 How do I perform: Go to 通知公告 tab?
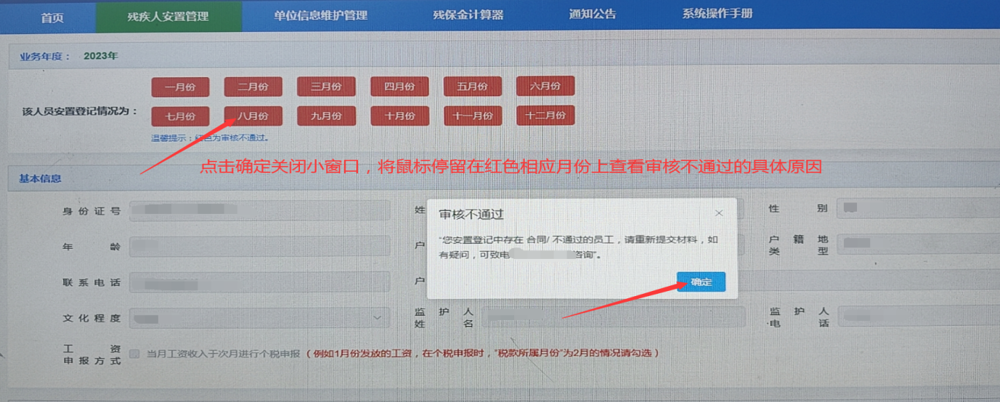point(592,15)
